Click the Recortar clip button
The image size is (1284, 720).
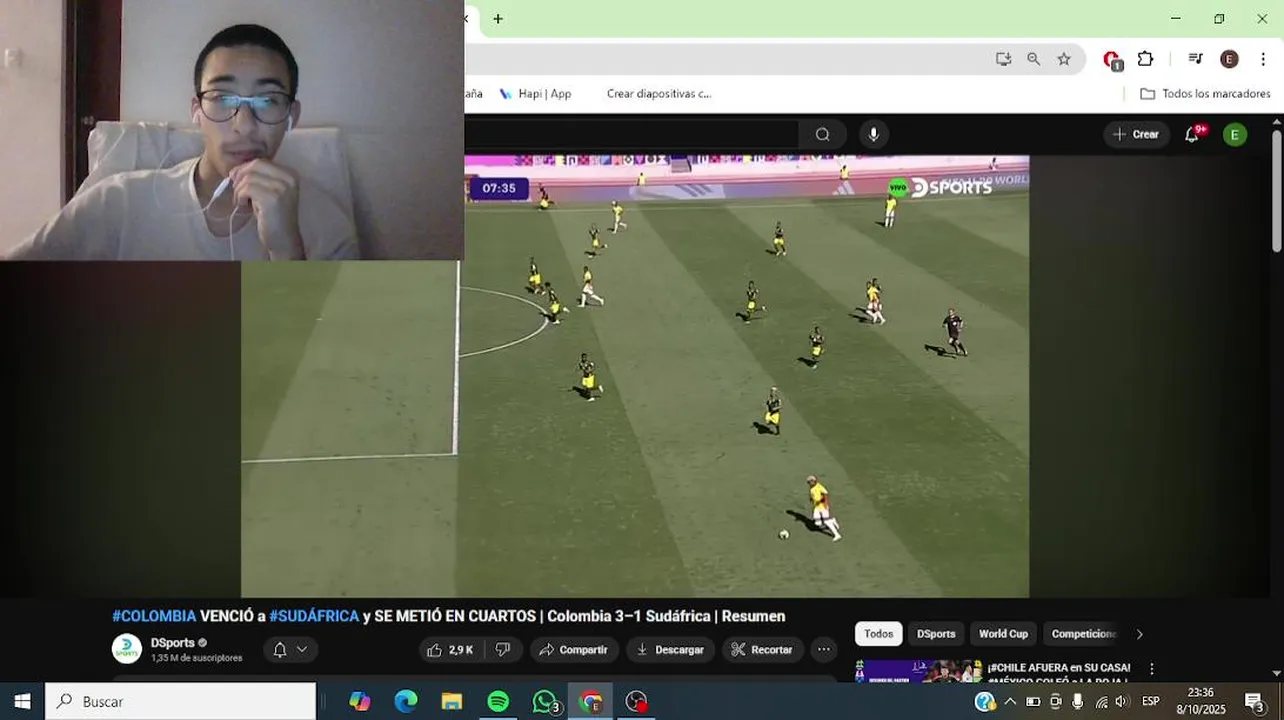coord(762,650)
